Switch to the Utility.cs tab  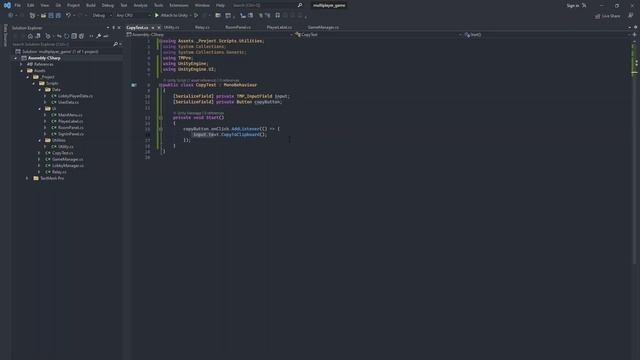click(171, 27)
